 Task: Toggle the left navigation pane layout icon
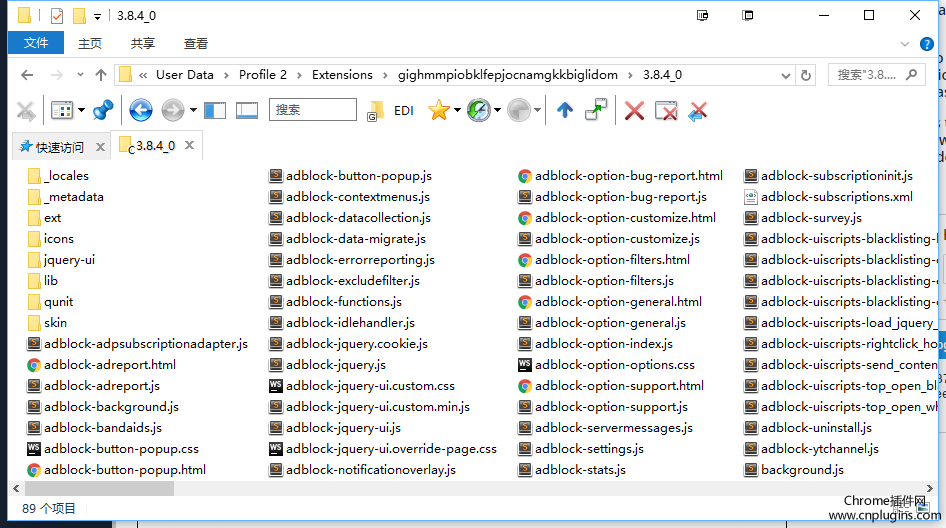[215, 110]
